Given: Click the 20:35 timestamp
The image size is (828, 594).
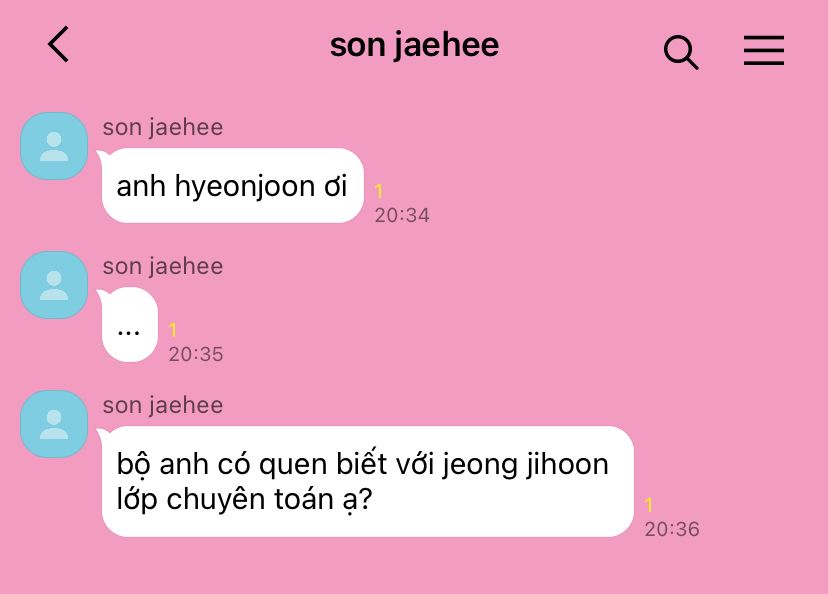Looking at the screenshot, I should [196, 354].
